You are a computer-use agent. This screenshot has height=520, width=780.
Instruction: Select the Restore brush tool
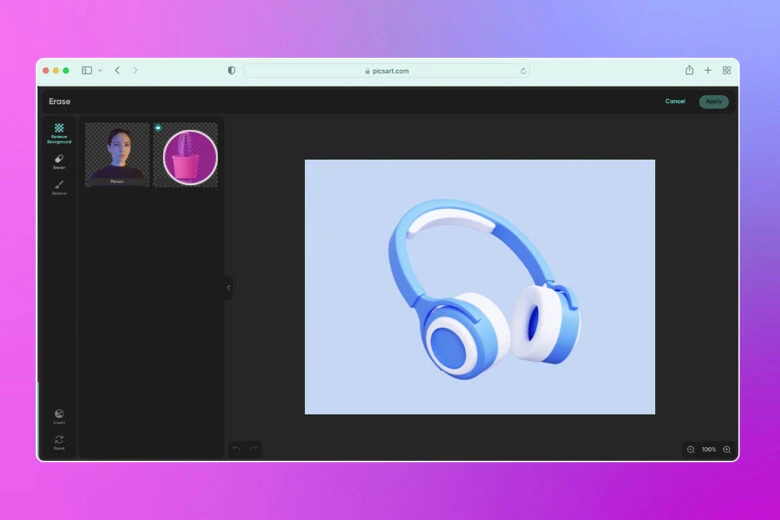point(59,187)
